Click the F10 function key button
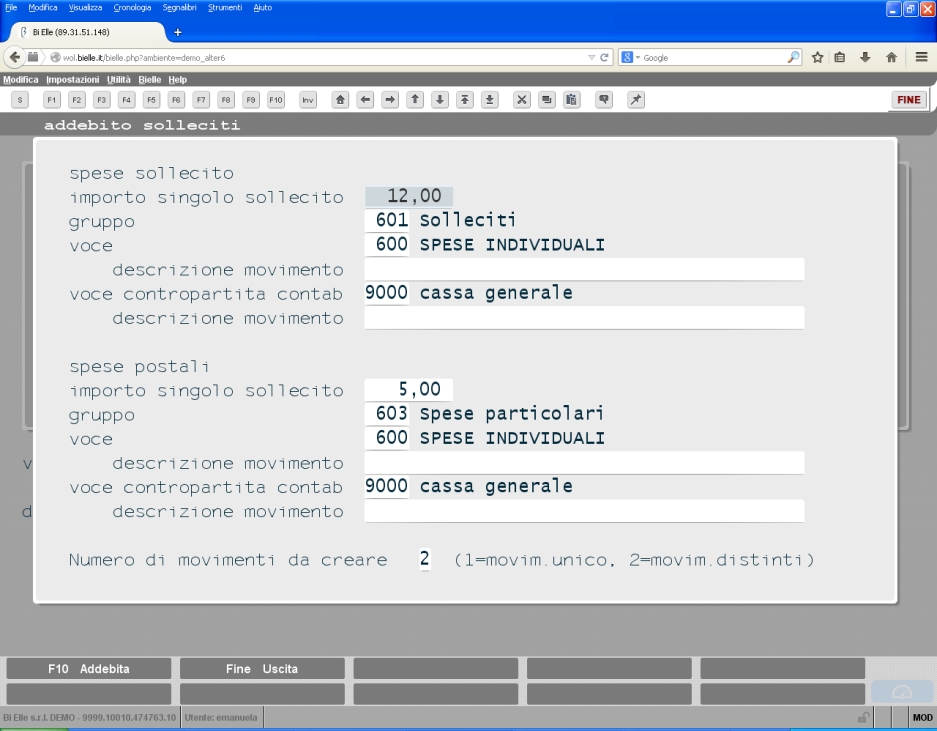The image size is (937, 731). [x=275, y=100]
